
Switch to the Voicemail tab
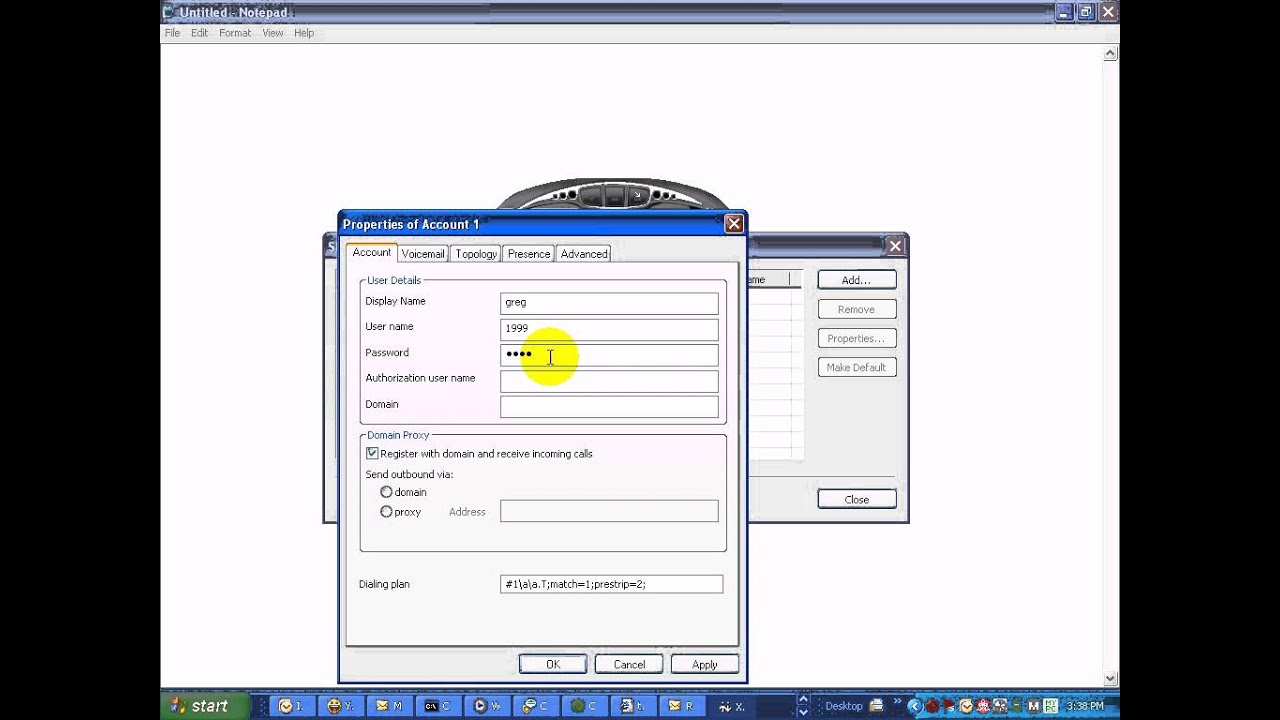click(x=423, y=254)
